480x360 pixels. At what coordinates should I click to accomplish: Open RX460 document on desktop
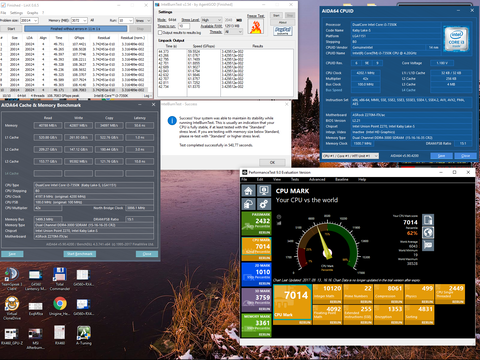[60, 336]
